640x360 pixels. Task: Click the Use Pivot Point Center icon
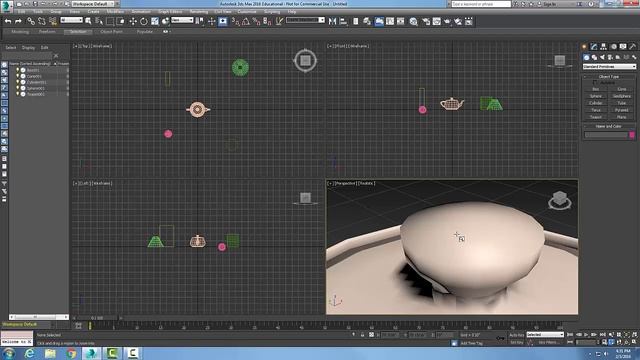pos(200,21)
